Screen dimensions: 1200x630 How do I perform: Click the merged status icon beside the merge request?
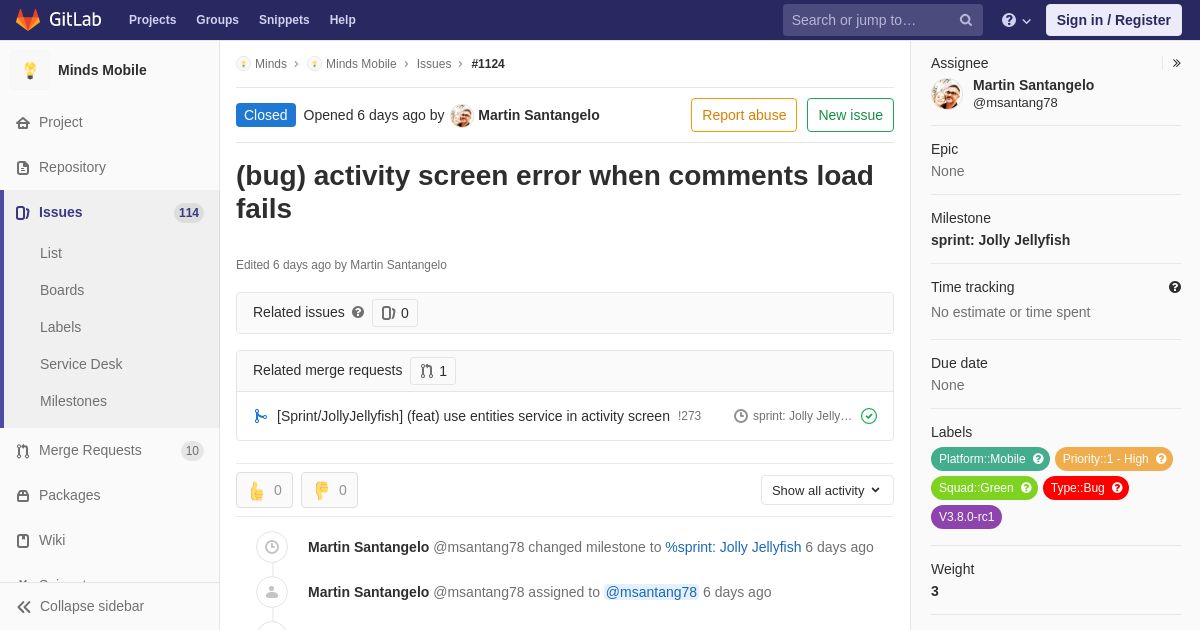tap(261, 416)
